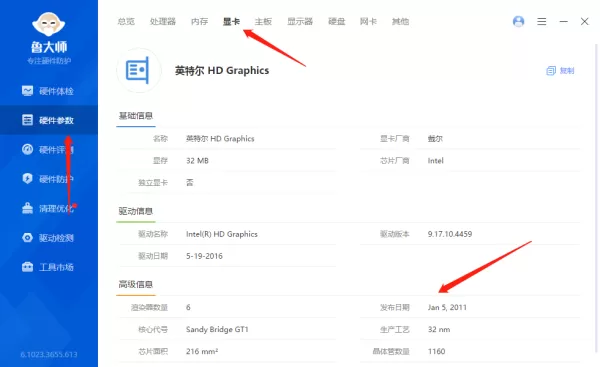Click the 驱动信息 section header
Image resolution: width=600 pixels, height=367 pixels.
135,211
